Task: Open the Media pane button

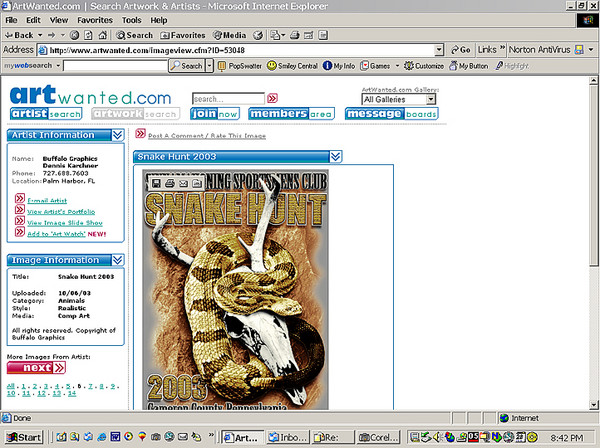Action: tap(230, 35)
